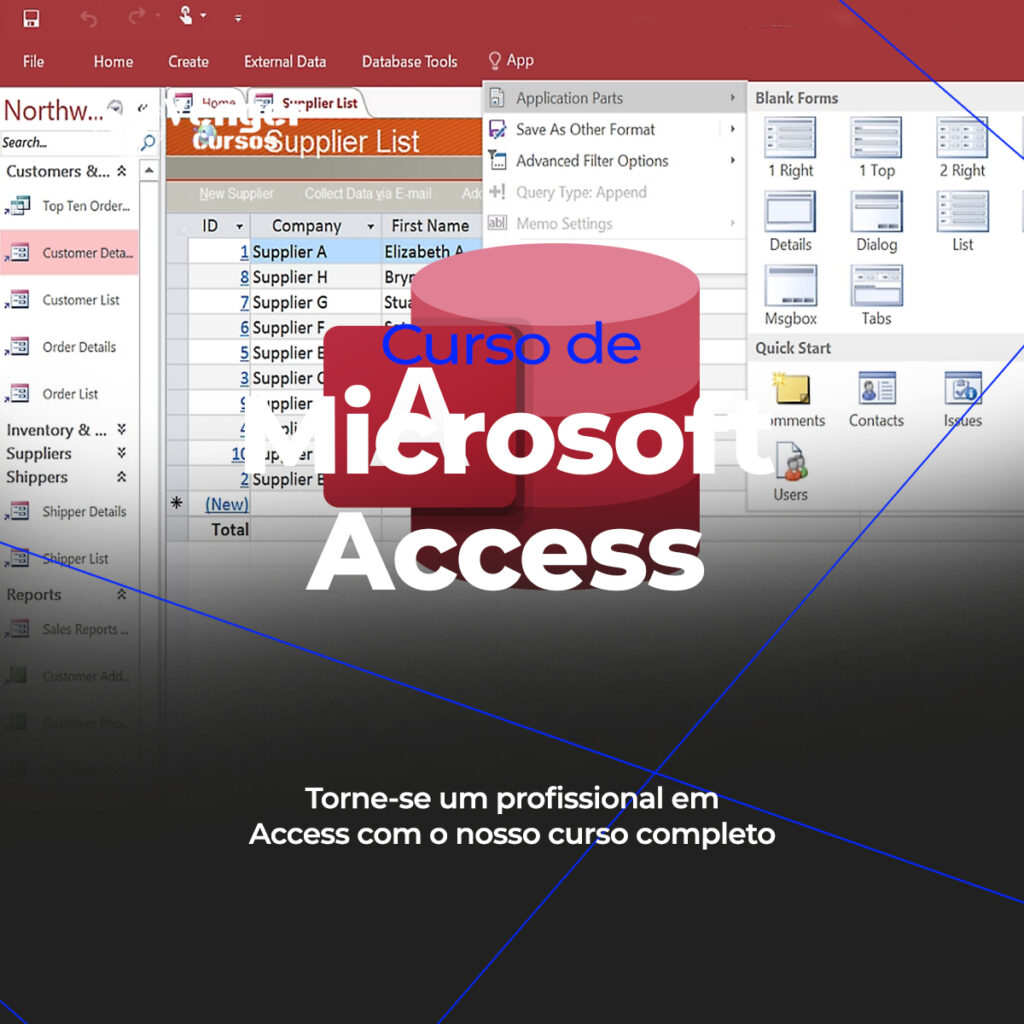
Task: Choose the Users quick start part
Action: pos(790,473)
